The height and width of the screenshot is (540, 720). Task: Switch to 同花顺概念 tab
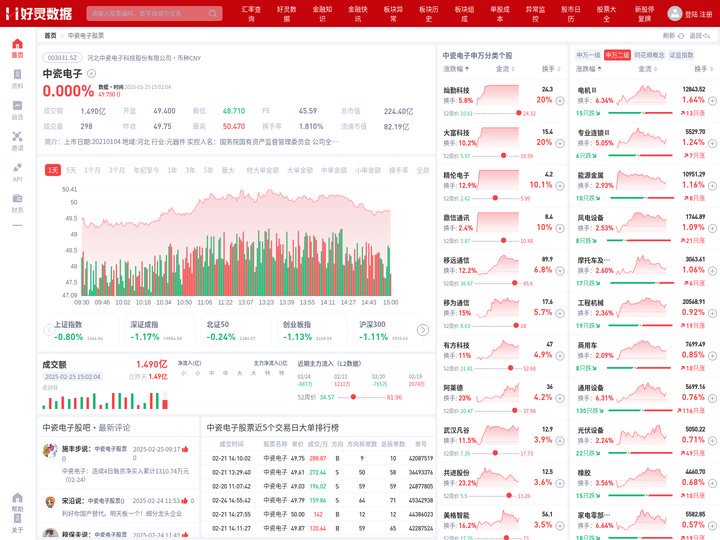click(x=649, y=55)
